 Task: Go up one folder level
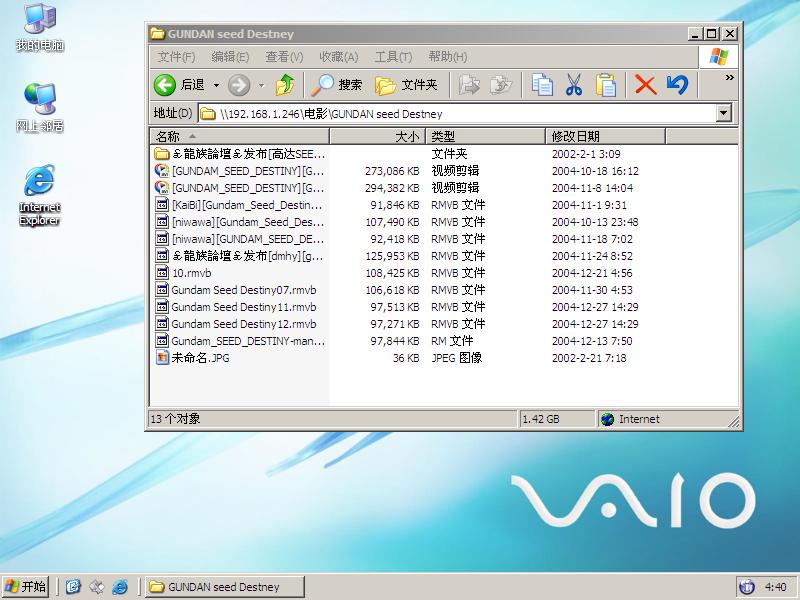pos(285,85)
